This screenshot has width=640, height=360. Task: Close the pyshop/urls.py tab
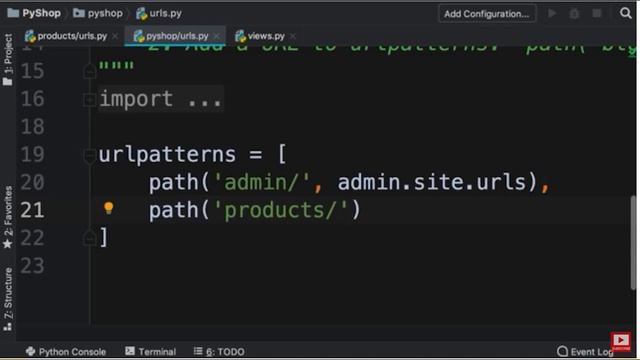coord(216,36)
